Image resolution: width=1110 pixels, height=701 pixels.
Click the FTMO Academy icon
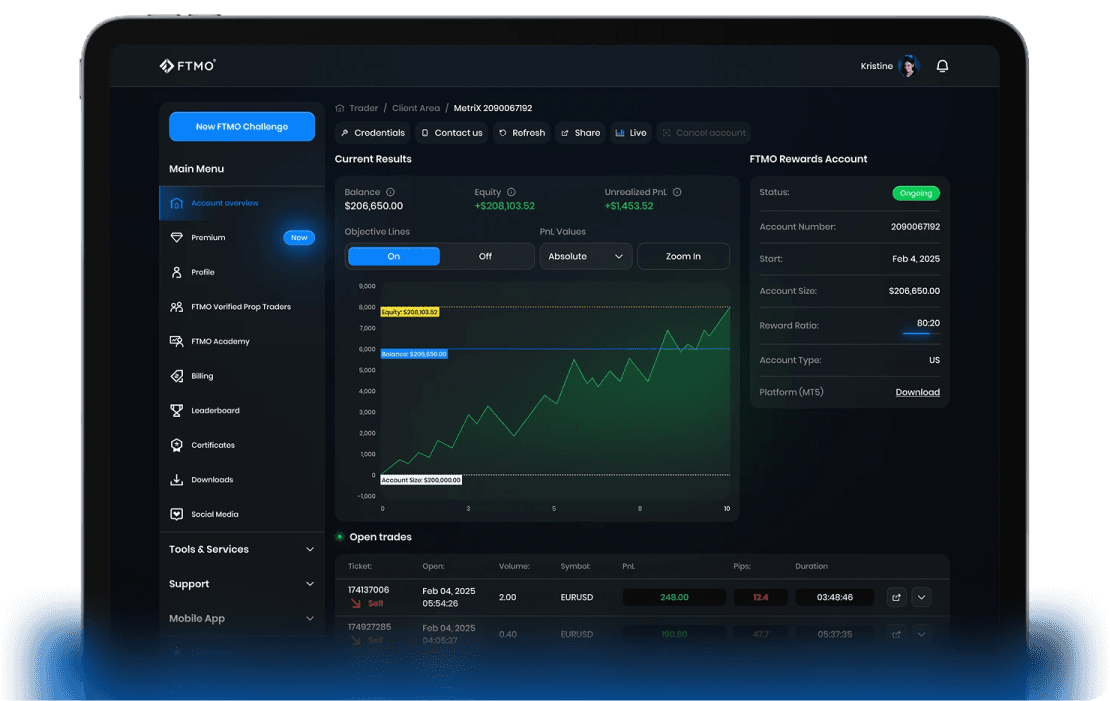176,341
